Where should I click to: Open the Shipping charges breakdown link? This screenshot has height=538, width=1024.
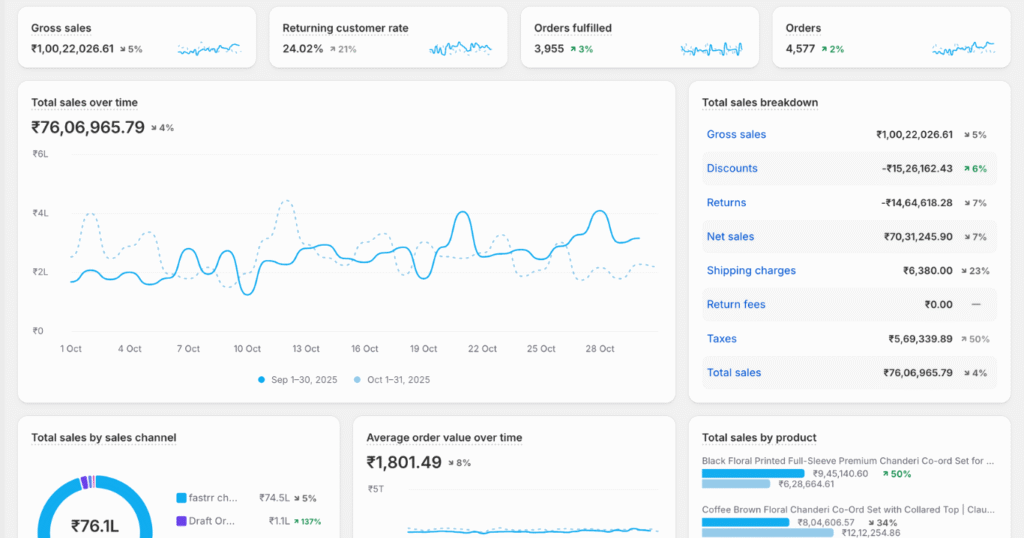click(x=751, y=271)
